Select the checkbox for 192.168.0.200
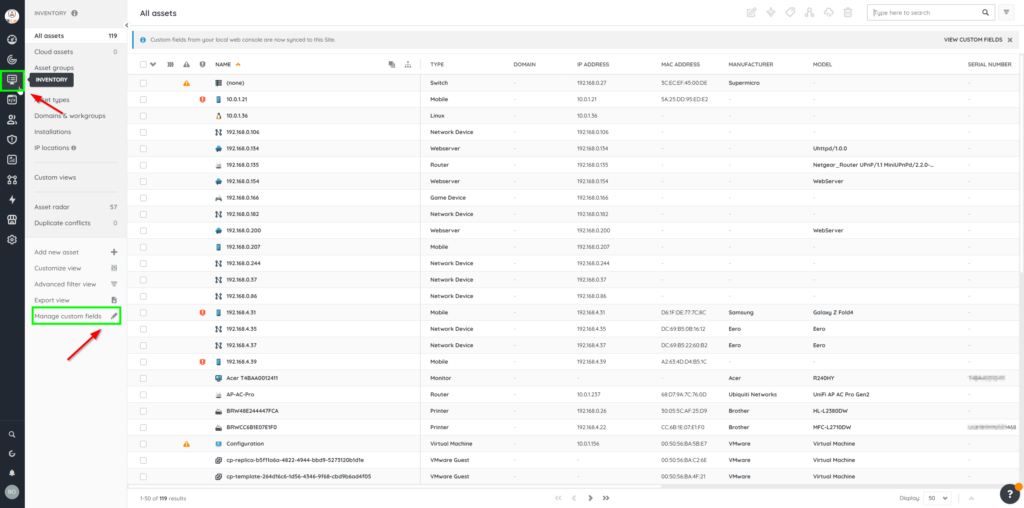The width and height of the screenshot is (1024, 508). point(144,230)
